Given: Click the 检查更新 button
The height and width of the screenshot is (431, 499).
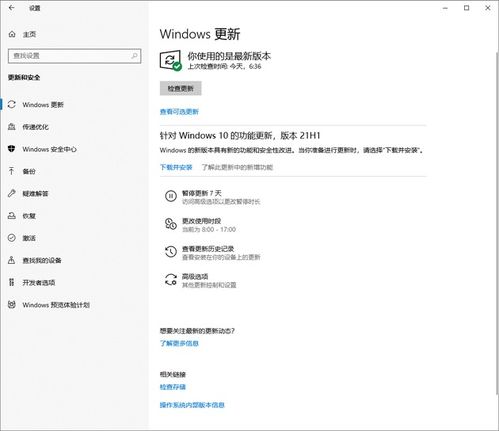Looking at the screenshot, I should 180,88.
